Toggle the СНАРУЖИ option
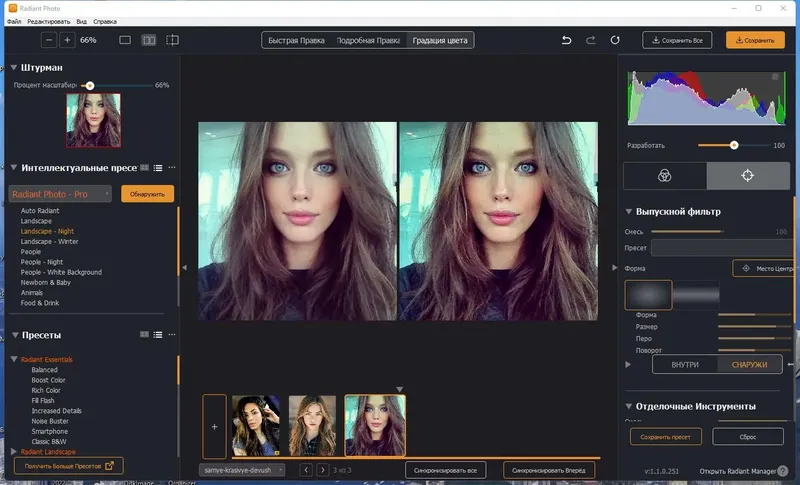This screenshot has height=485, width=800. [x=749, y=365]
